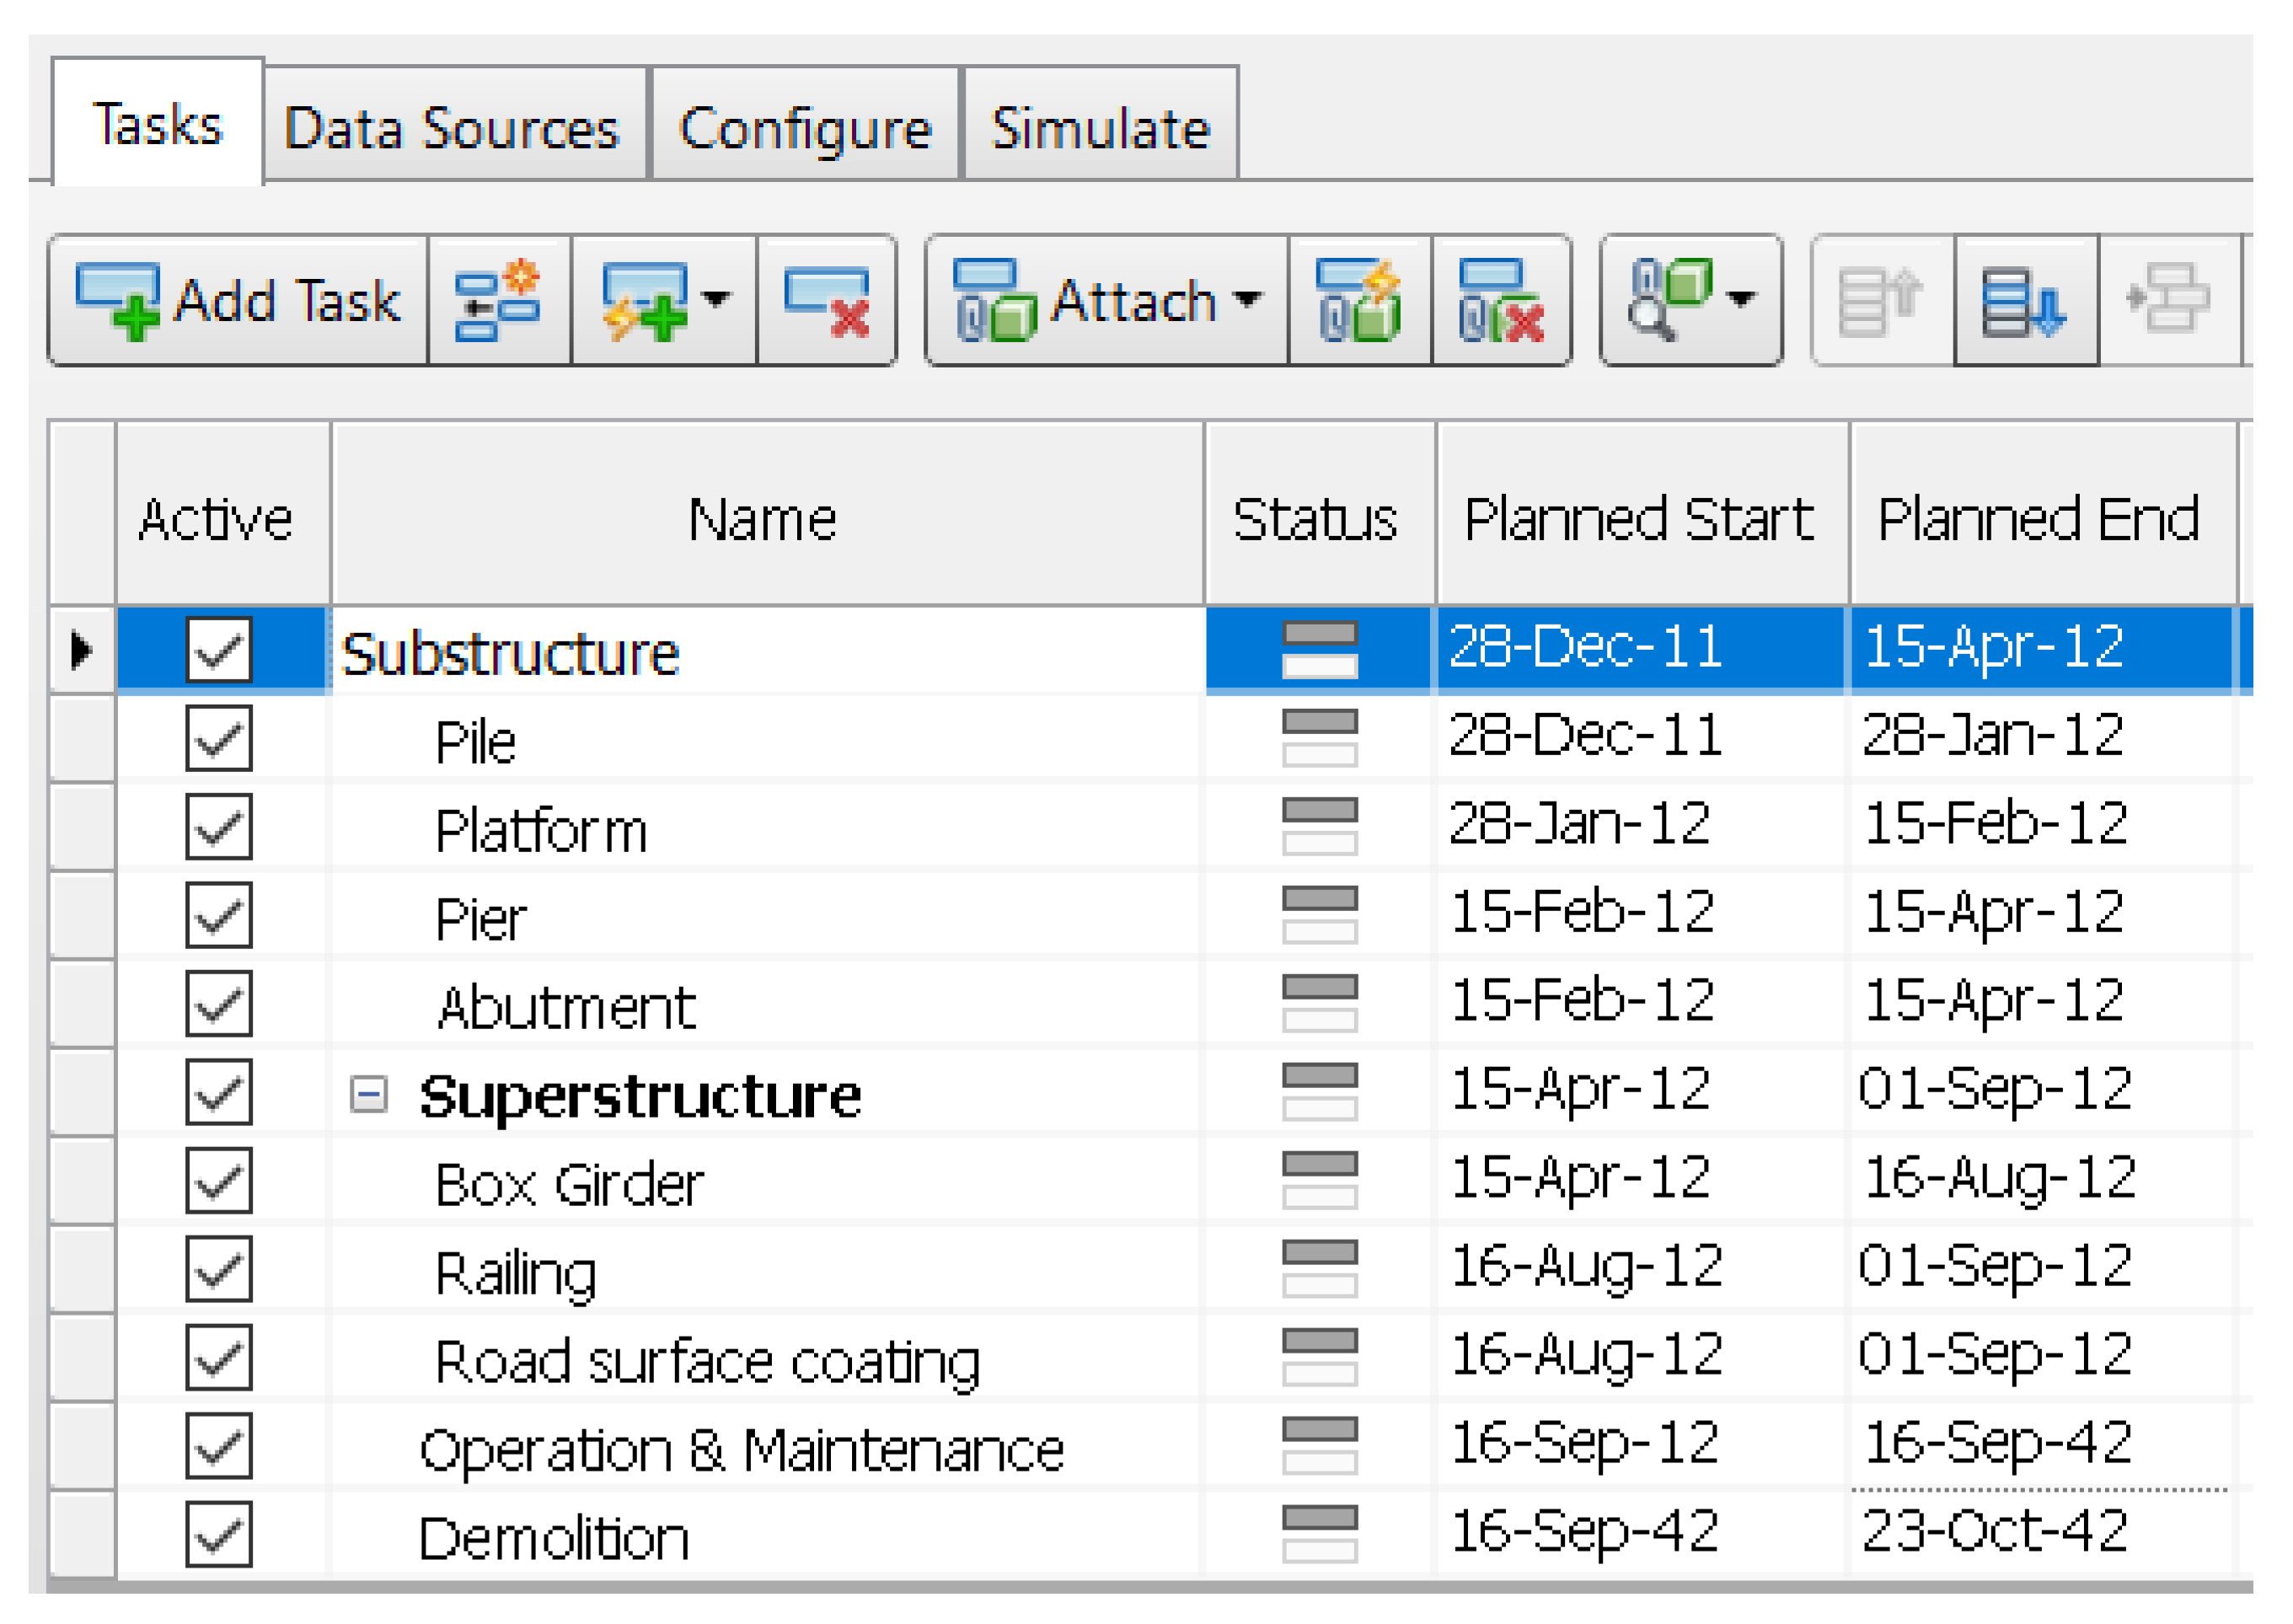Toggle the Active checkbox for the Demolition row
The height and width of the screenshot is (1624, 2293).
(x=218, y=1534)
